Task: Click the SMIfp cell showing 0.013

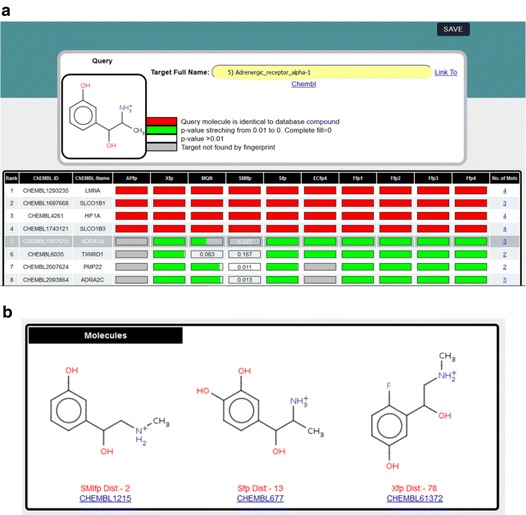Action: tap(245, 279)
